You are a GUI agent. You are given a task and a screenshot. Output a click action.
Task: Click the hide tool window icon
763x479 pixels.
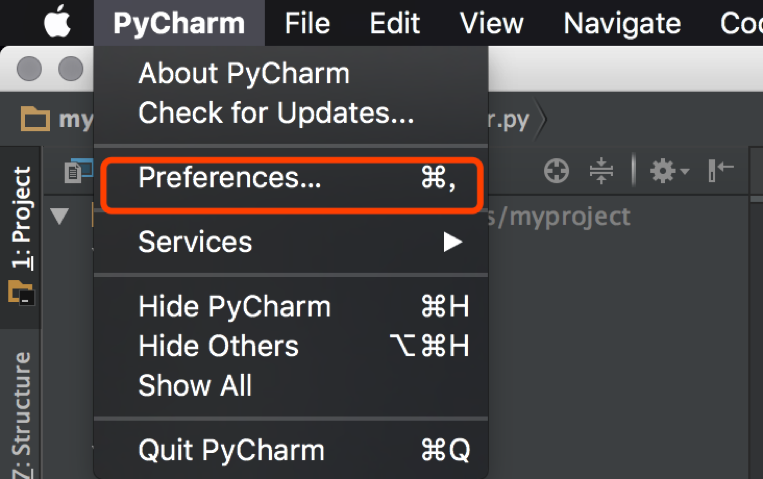point(721,170)
